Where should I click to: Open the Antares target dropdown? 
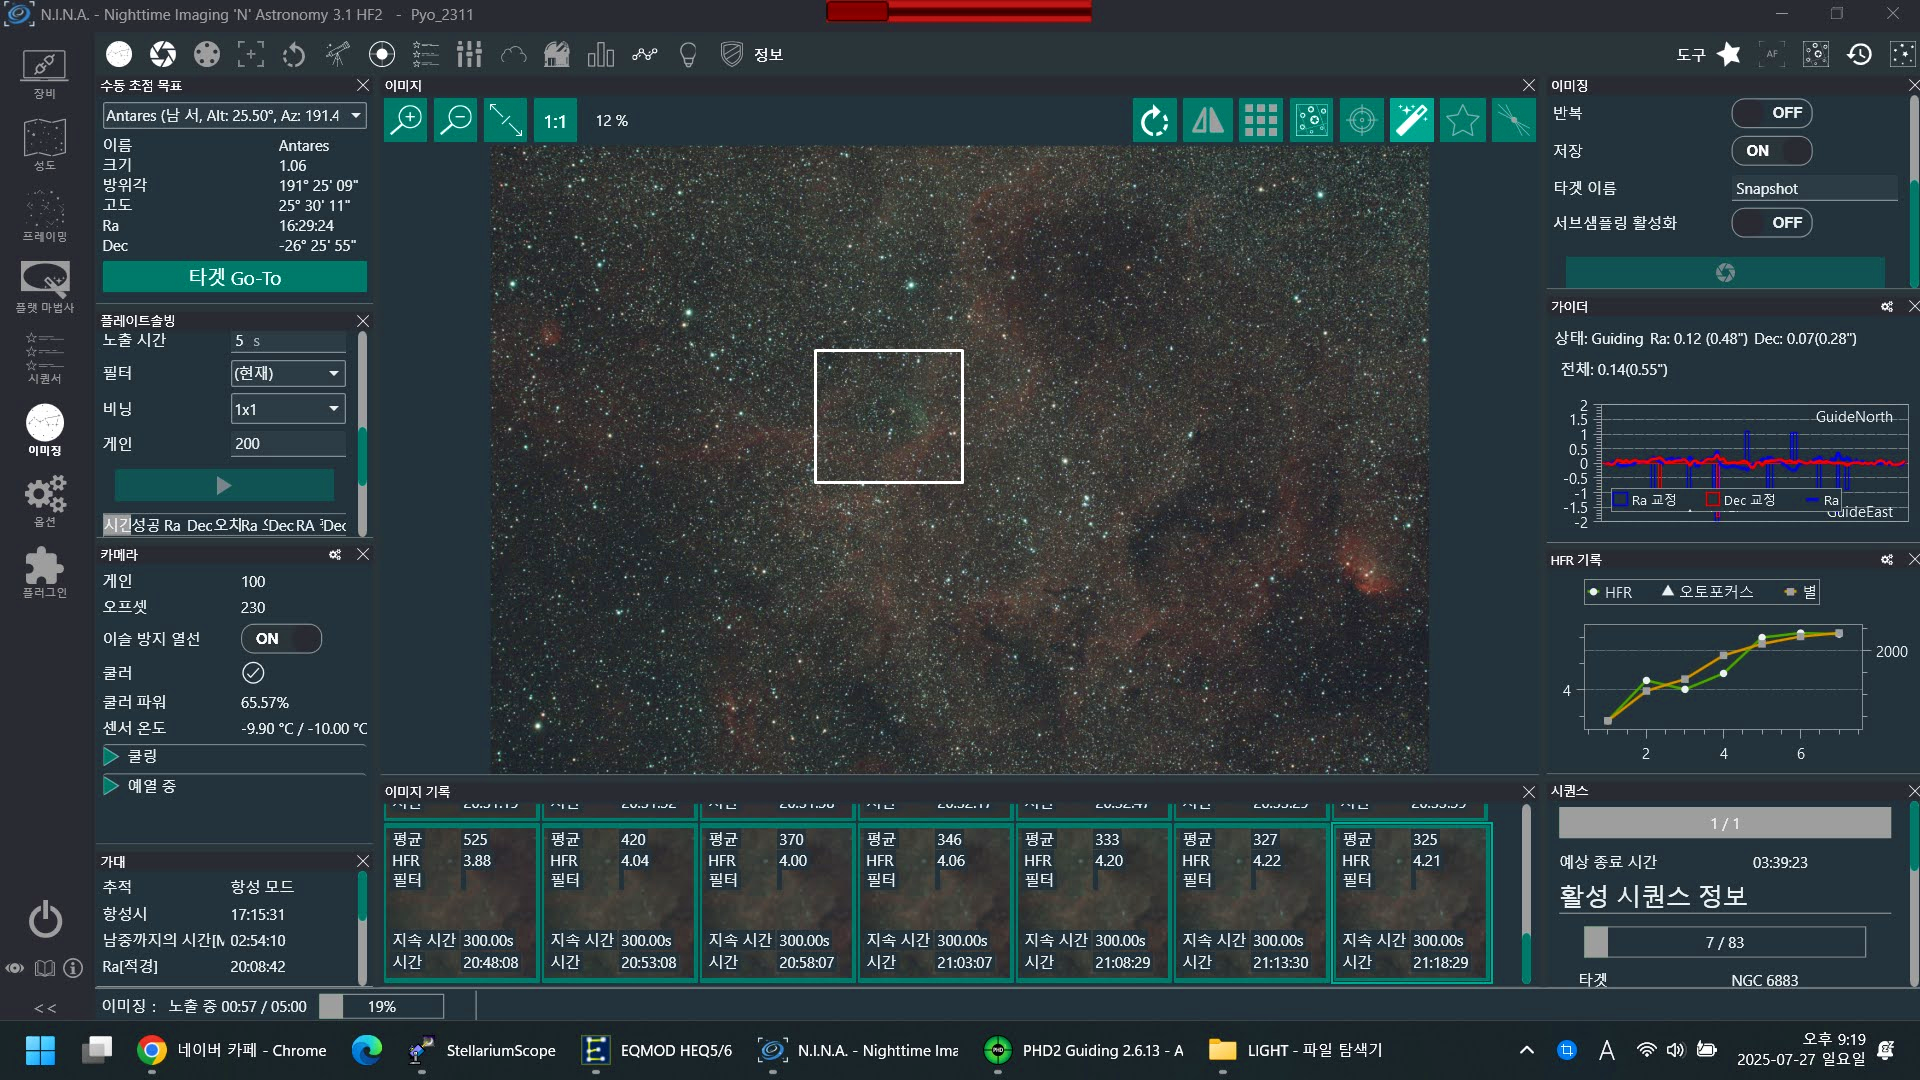(x=356, y=116)
